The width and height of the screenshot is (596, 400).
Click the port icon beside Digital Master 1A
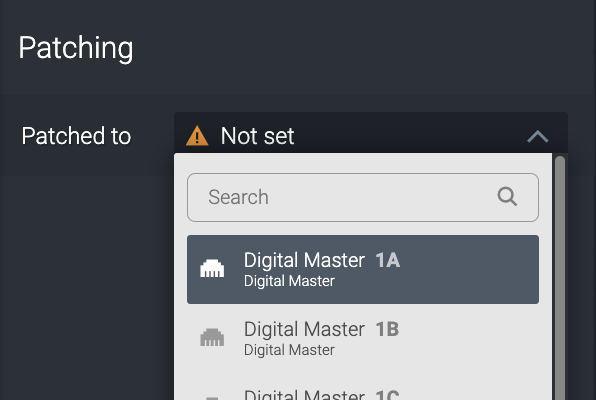click(x=212, y=268)
